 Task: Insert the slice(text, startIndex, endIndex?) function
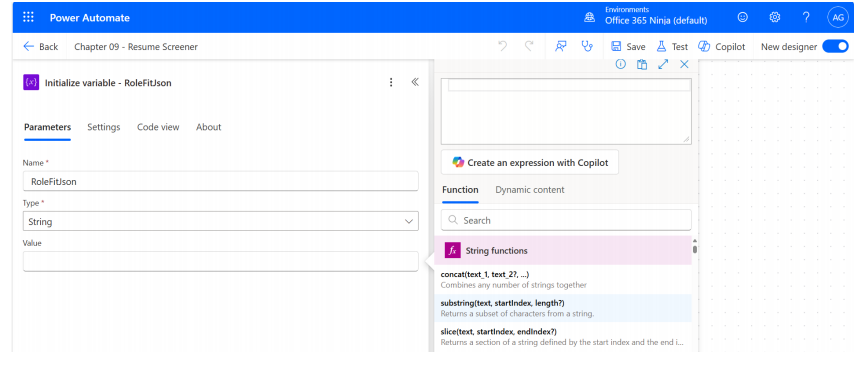(563, 336)
